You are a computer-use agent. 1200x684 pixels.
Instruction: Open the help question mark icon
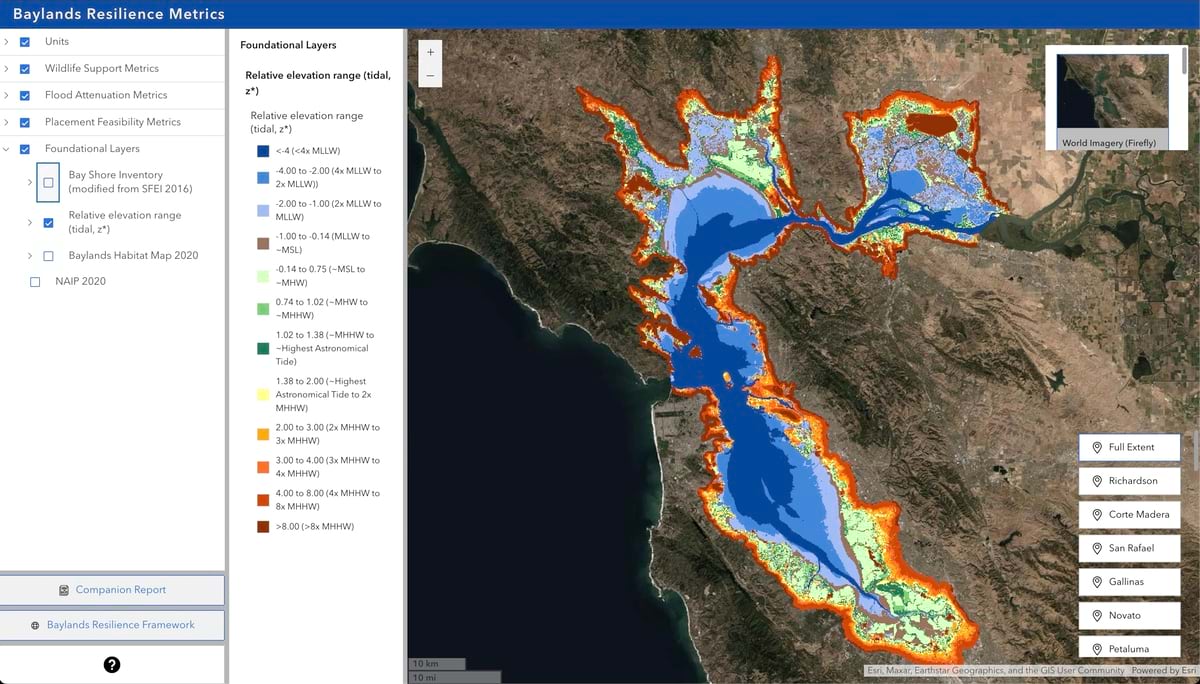pyautogui.click(x=112, y=663)
